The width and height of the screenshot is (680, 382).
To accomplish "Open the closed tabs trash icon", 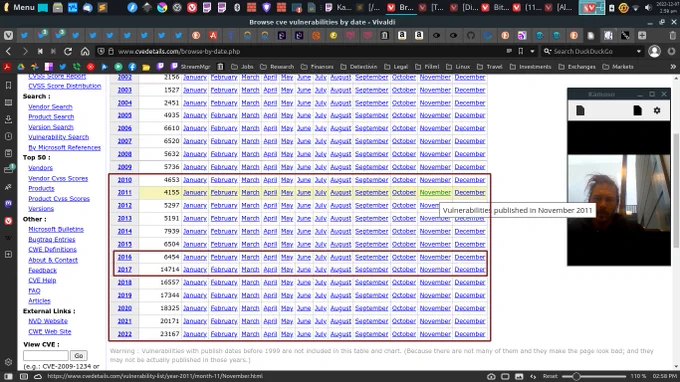I will (x=672, y=36).
